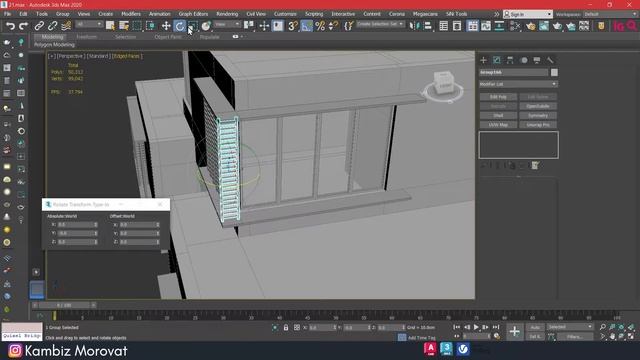Click the OpenSubdiv modifier button
The image size is (640, 360).
pos(538,106)
